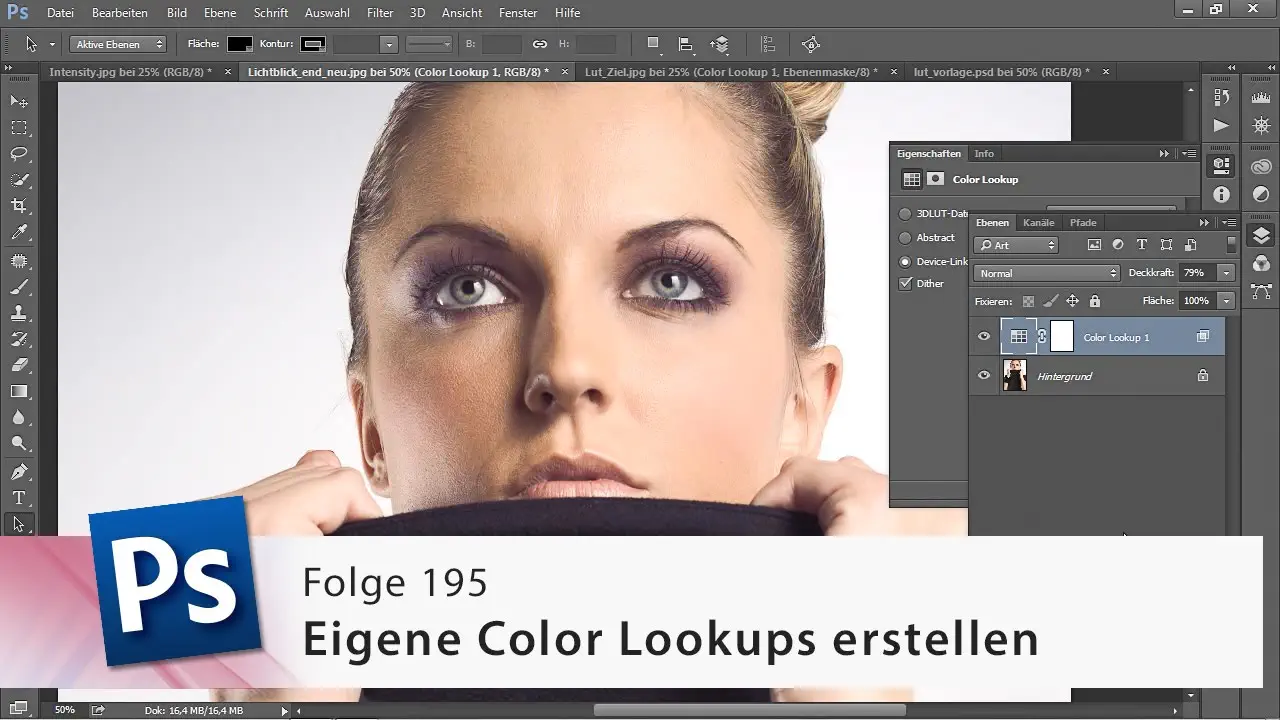Select the Horizontal Type tool
Viewport: 1280px width, 720px height.
tap(19, 496)
